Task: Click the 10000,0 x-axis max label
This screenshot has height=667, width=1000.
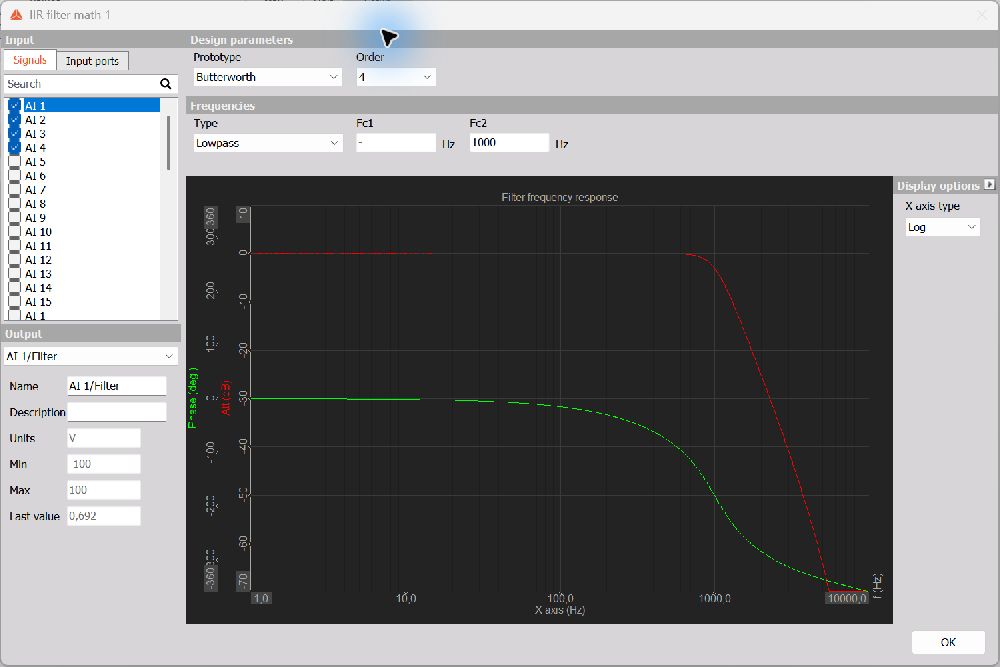Action: (x=847, y=598)
